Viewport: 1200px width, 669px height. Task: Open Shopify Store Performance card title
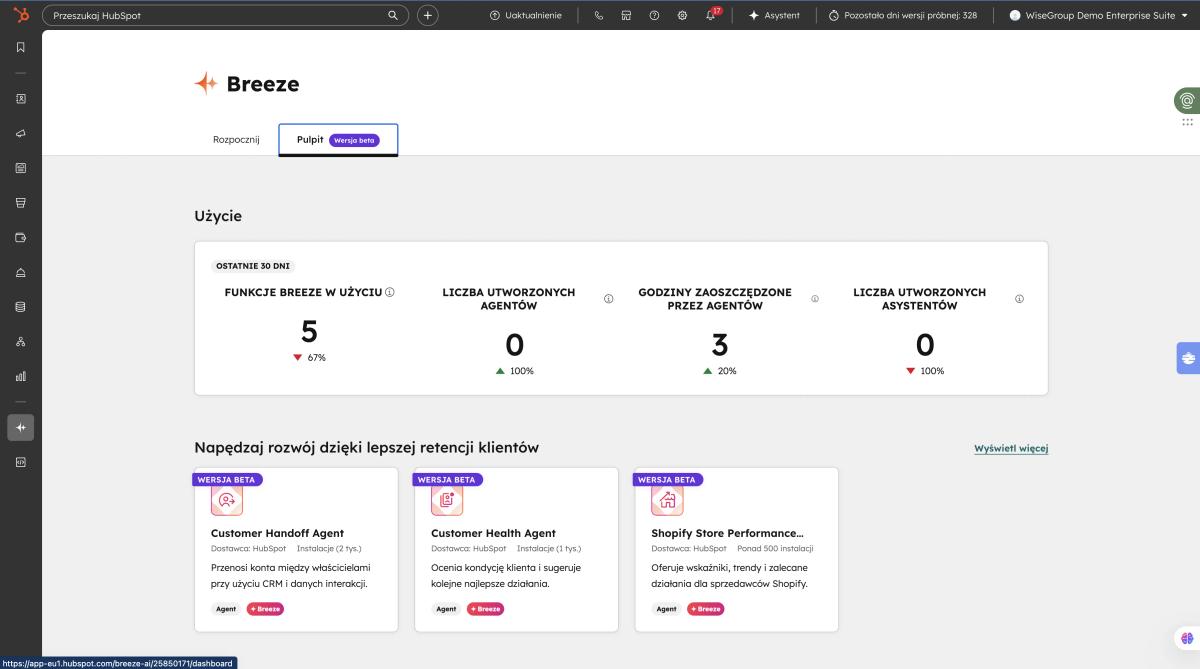(727, 533)
